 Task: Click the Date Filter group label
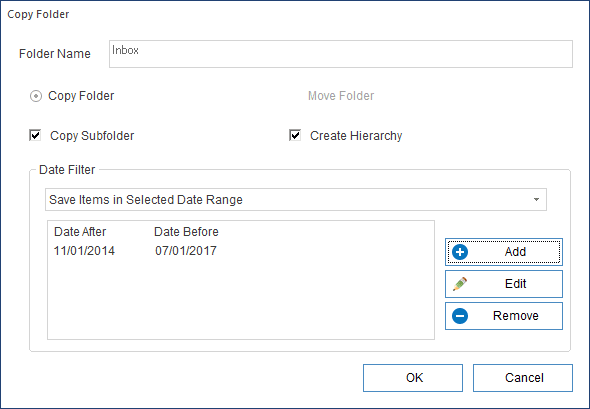point(67,170)
